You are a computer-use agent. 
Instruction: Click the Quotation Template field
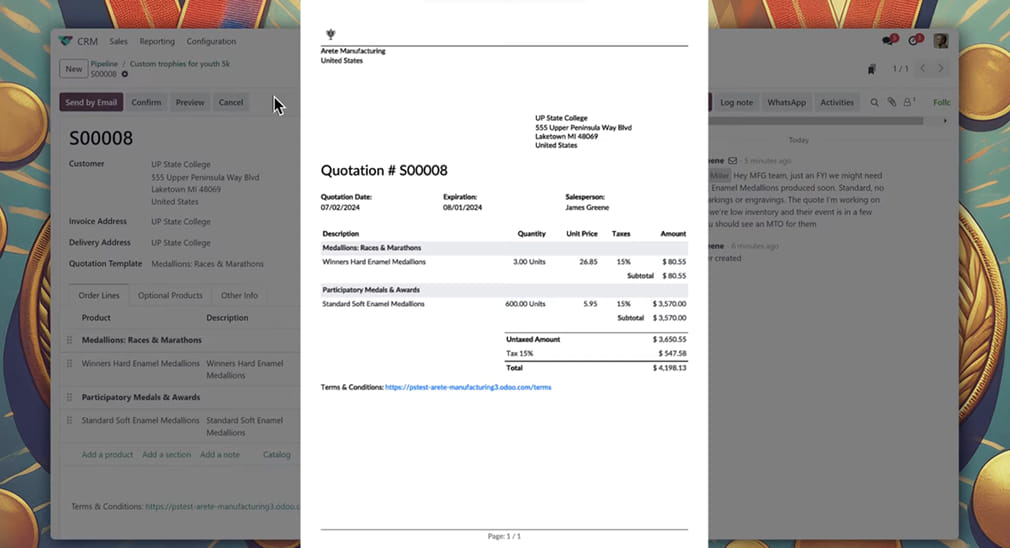coord(207,264)
